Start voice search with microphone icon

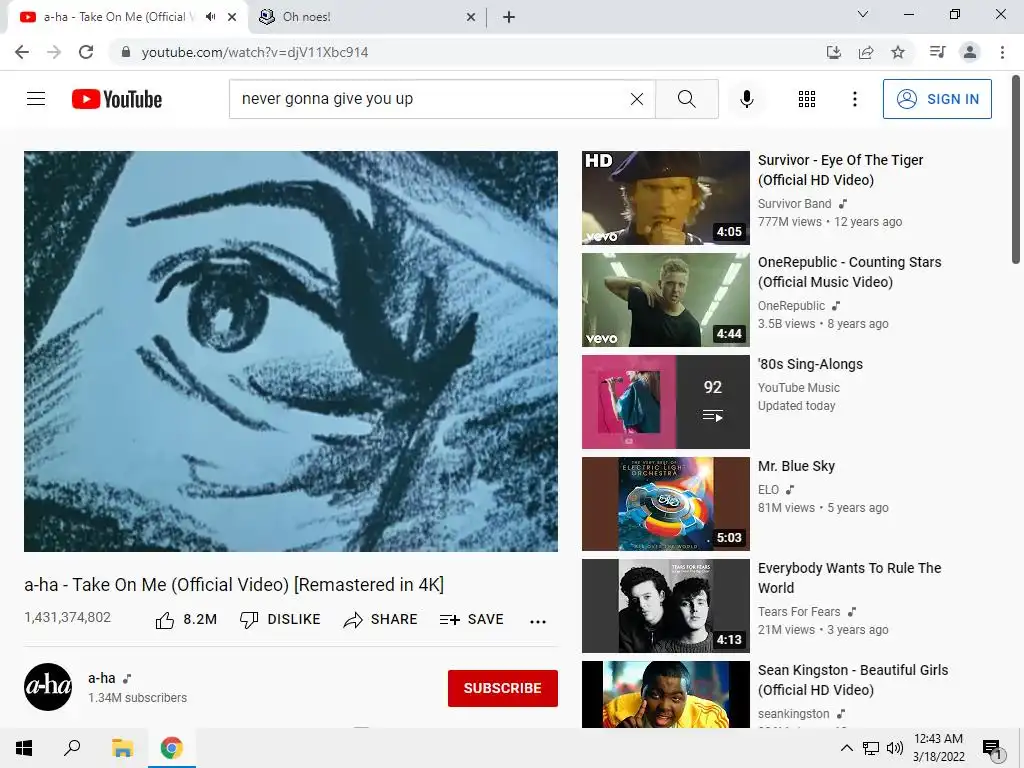(x=746, y=99)
